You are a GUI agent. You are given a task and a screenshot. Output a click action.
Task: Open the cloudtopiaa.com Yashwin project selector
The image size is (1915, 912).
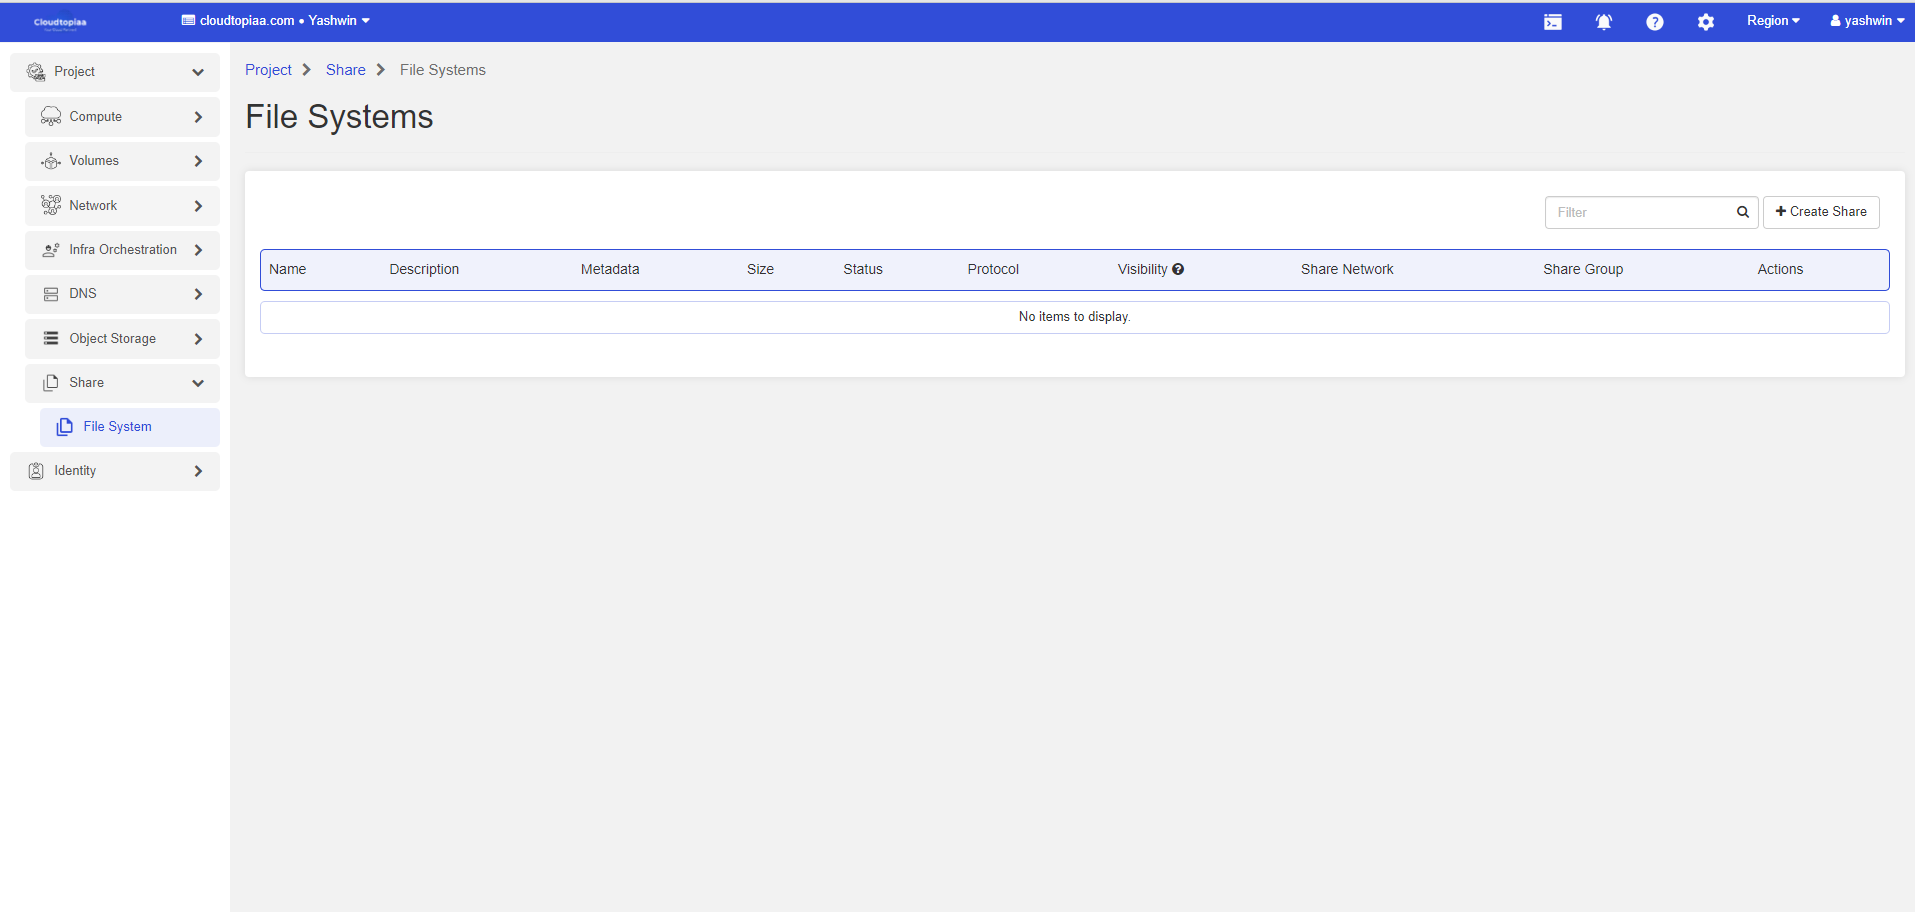[x=276, y=21]
